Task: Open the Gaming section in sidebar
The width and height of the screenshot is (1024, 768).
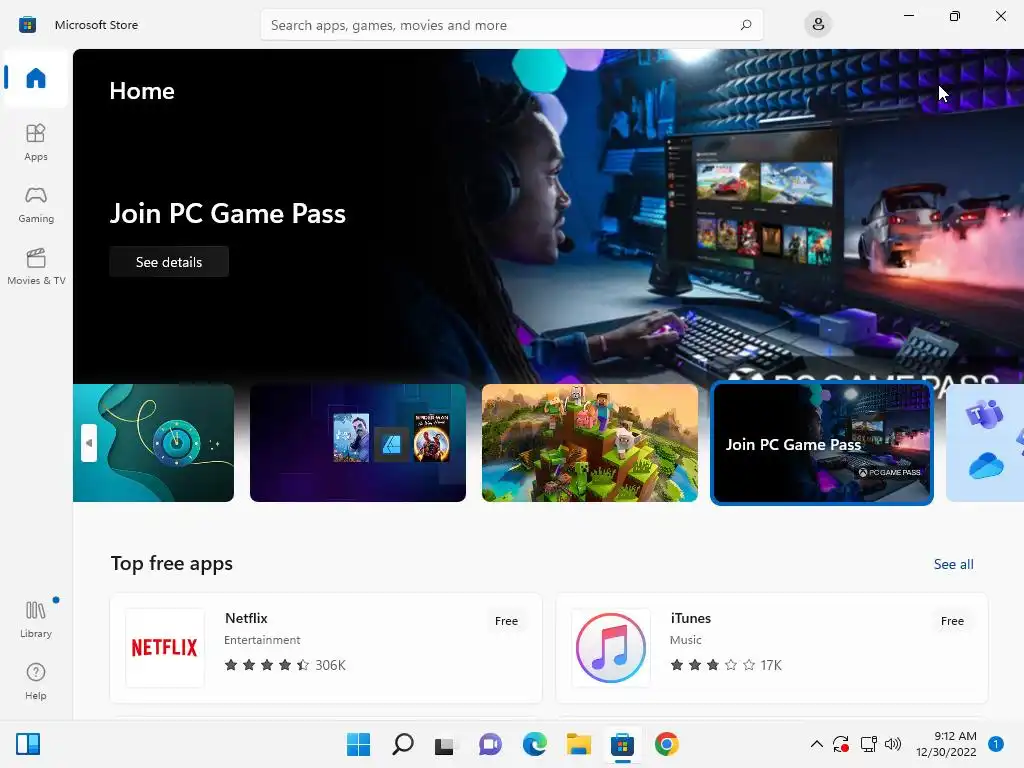Action: click(36, 204)
